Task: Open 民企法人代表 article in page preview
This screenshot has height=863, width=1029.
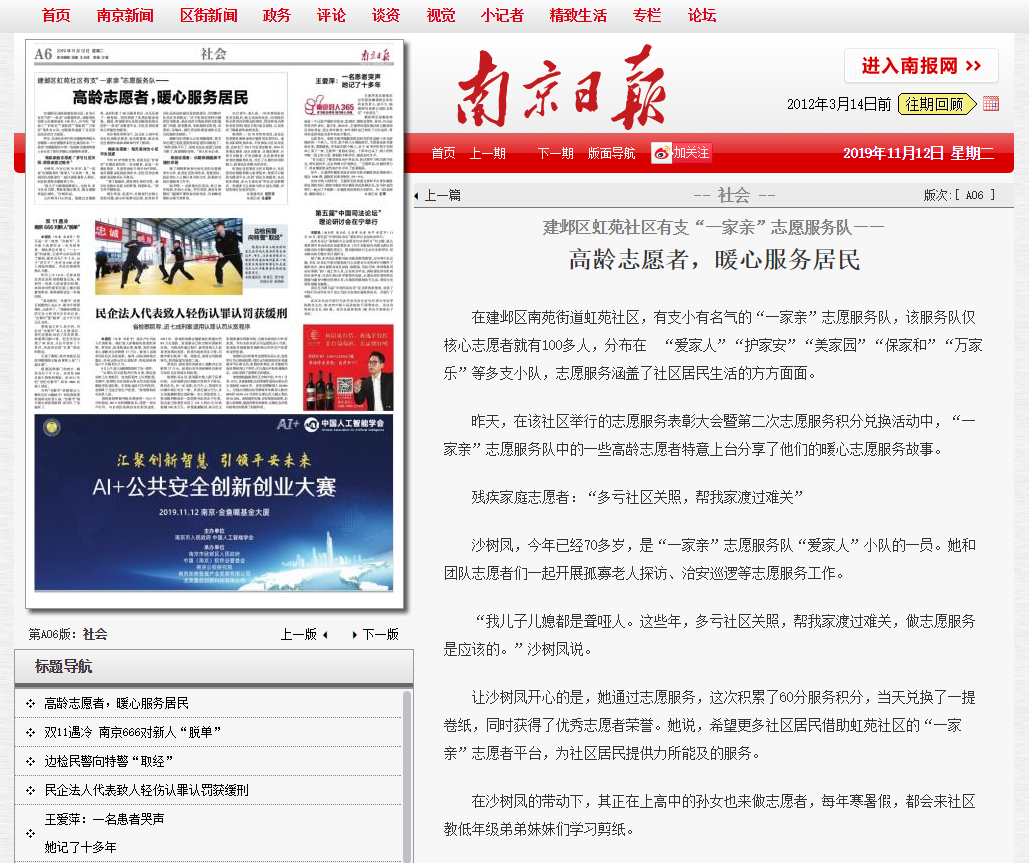Action: click(191, 313)
